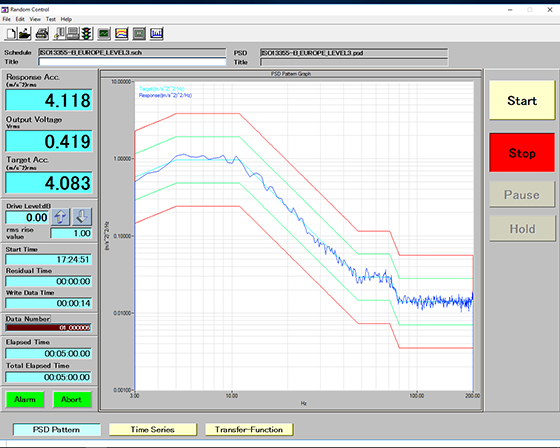Image resolution: width=560 pixels, height=448 pixels.
Task: Click the Data Number value field
Action: tap(49, 327)
